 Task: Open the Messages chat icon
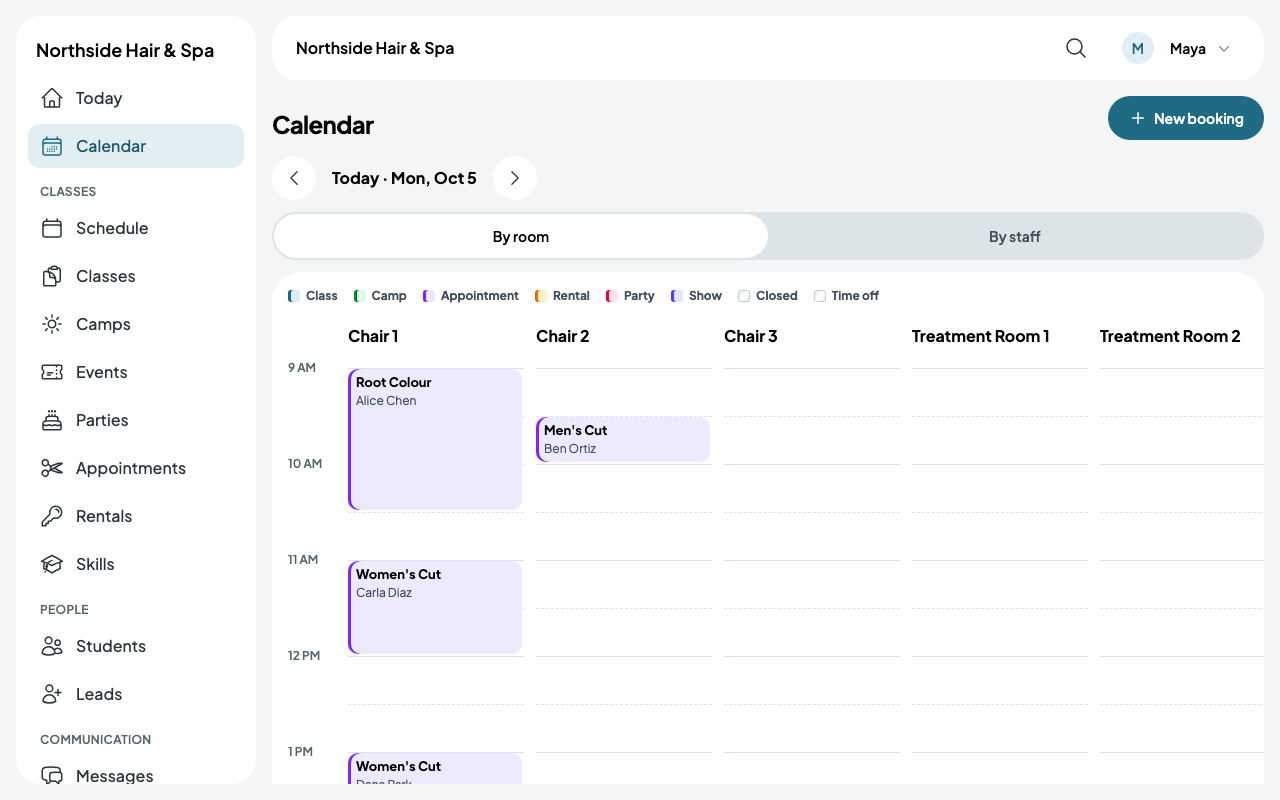pyautogui.click(x=52, y=776)
